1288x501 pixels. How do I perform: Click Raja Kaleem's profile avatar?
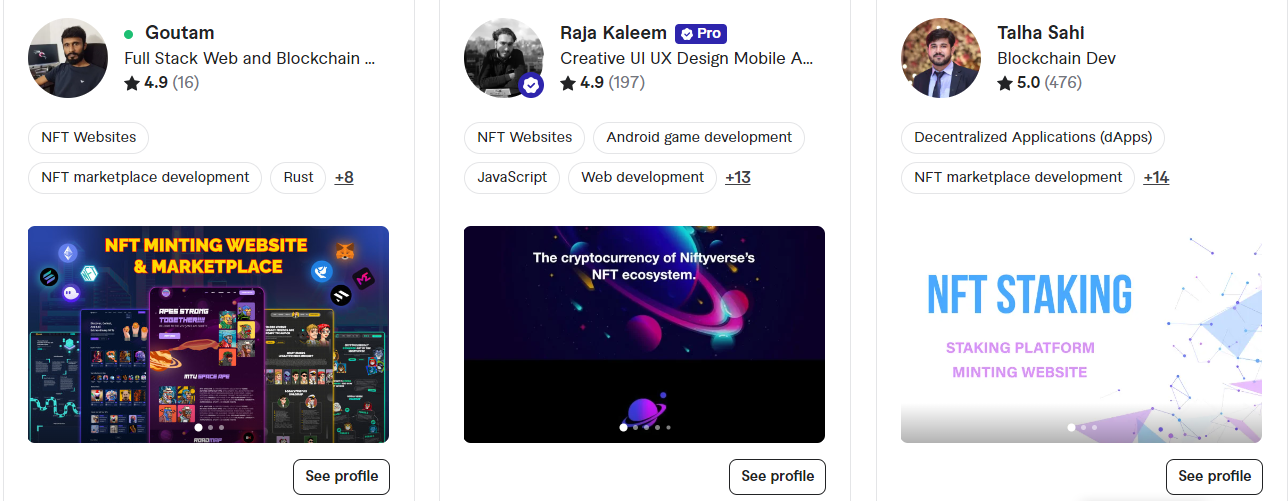click(x=504, y=58)
